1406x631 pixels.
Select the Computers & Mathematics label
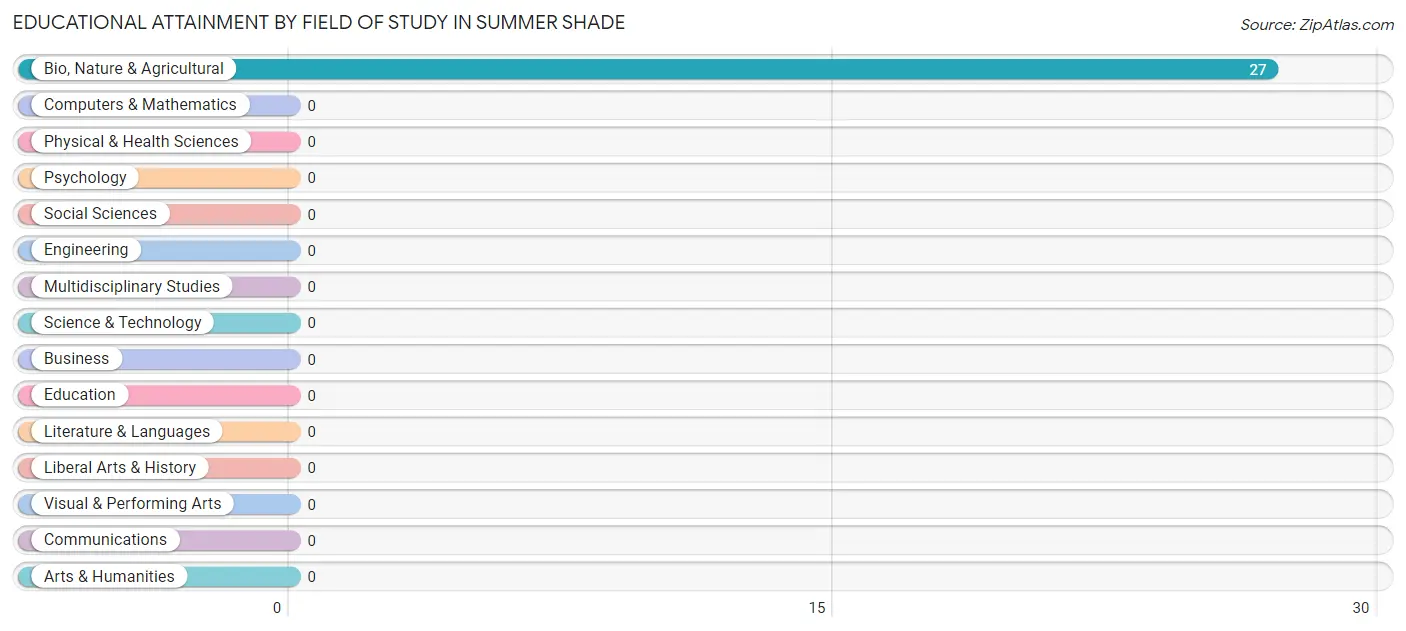[x=140, y=105]
